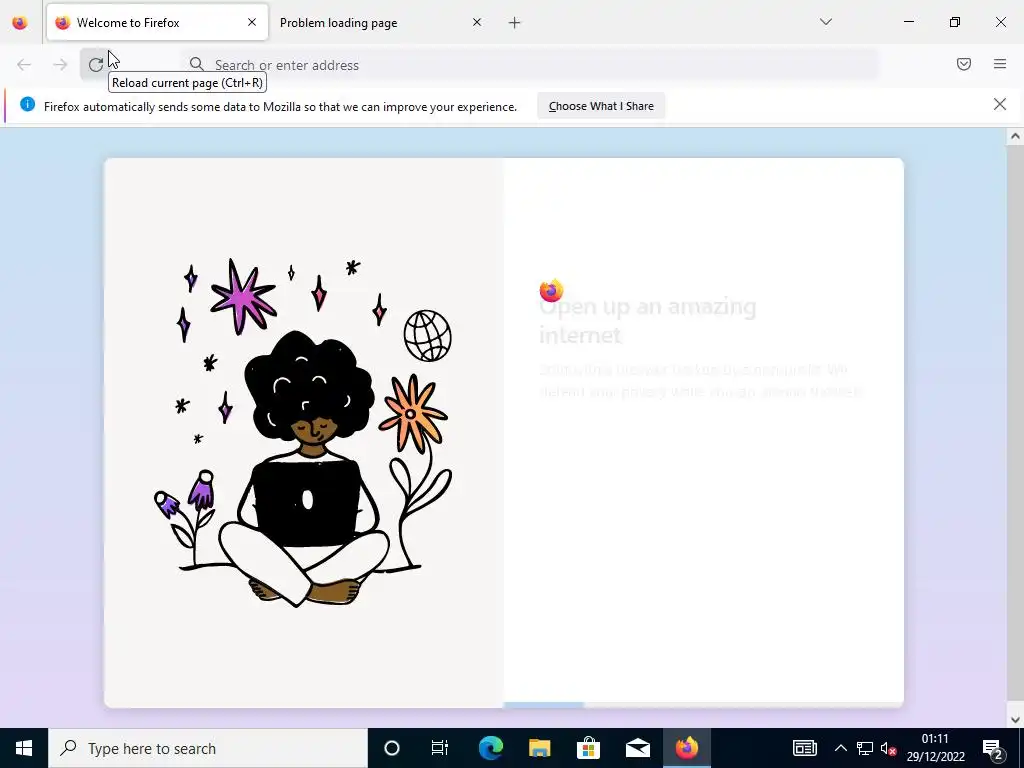This screenshot has height=768, width=1024.
Task: Click the welcome illustration of person with laptop
Action: pos(304,432)
